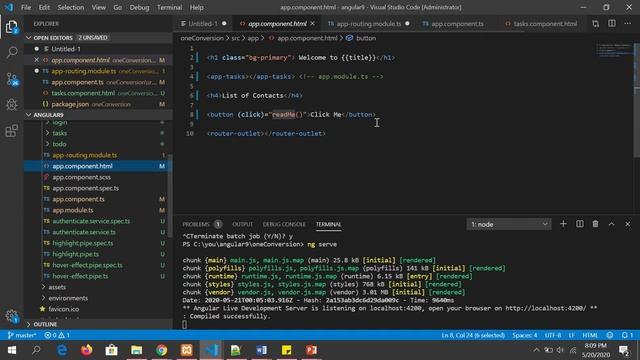The image size is (640, 360).
Task: Click the master branch indicator in status bar
Action: 22,335
